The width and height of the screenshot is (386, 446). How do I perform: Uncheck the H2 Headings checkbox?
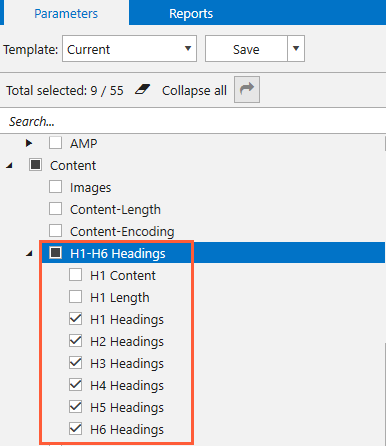75,341
